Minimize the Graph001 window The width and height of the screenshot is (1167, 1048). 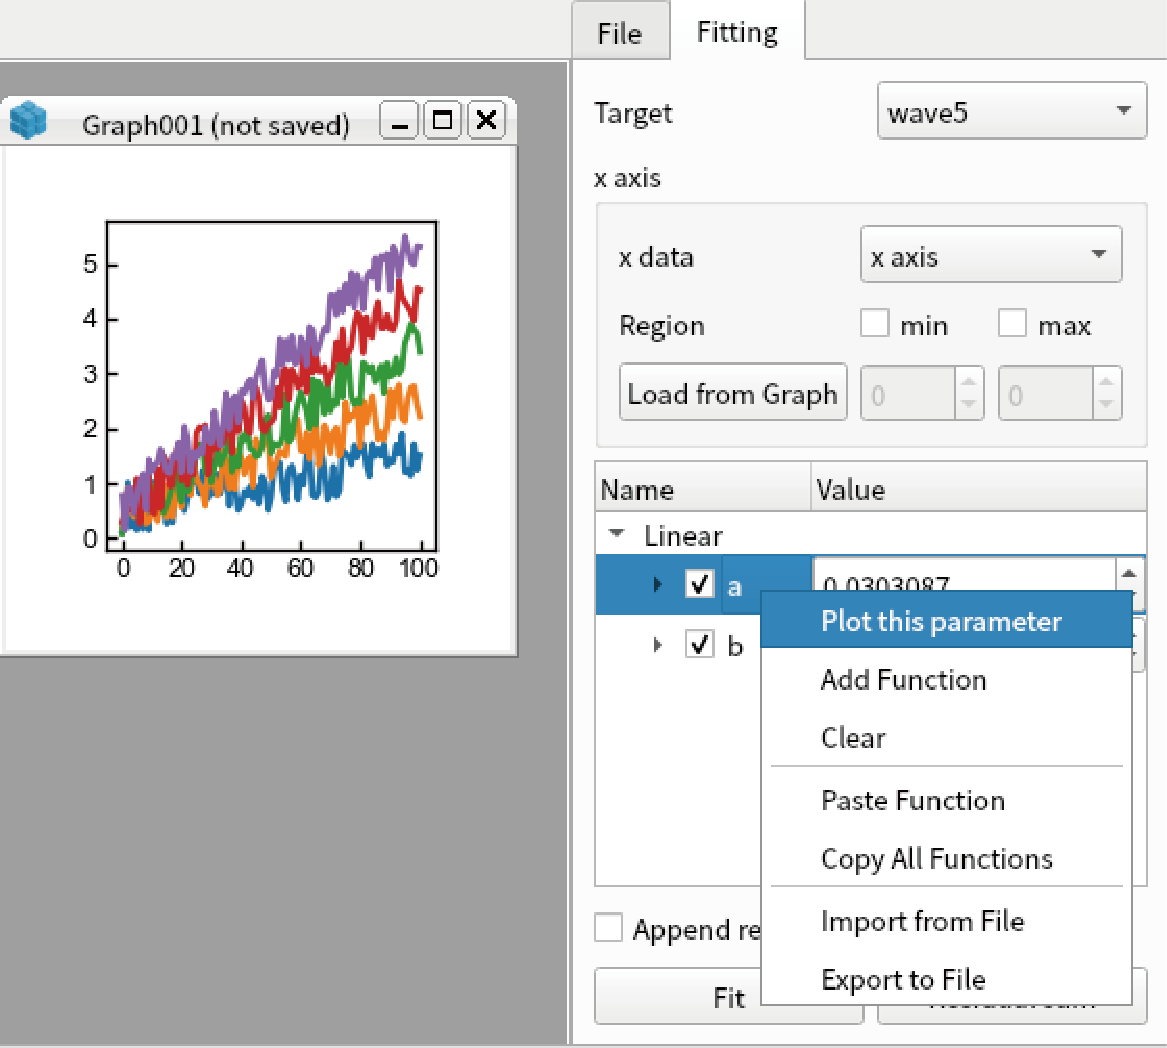(400, 120)
